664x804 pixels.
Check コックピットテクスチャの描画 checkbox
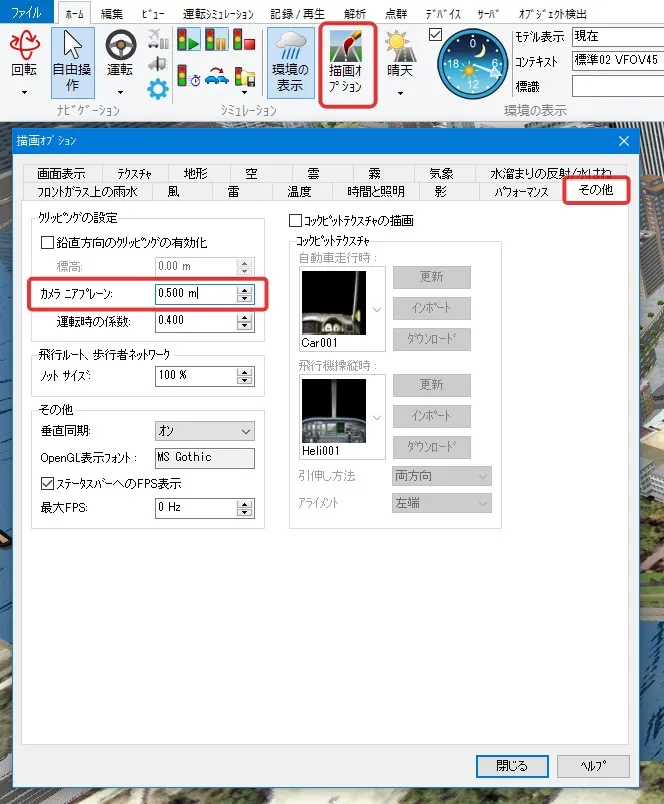[295, 220]
